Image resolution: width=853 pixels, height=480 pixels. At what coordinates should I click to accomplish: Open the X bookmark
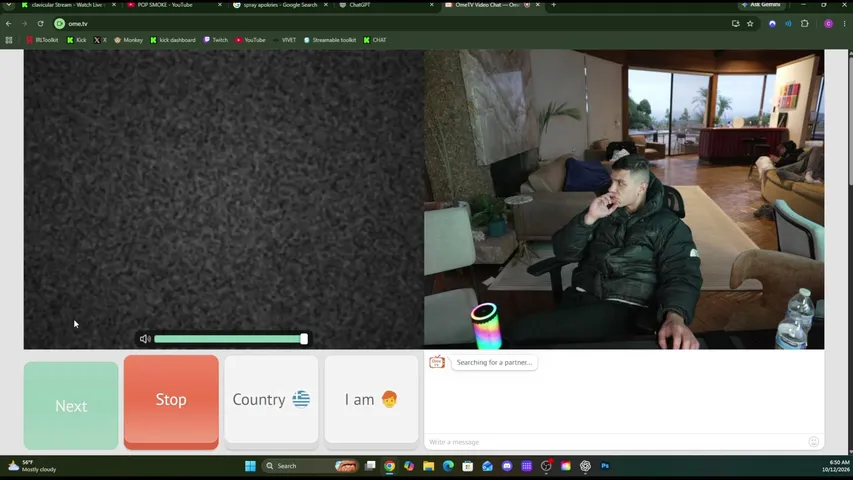(x=100, y=40)
